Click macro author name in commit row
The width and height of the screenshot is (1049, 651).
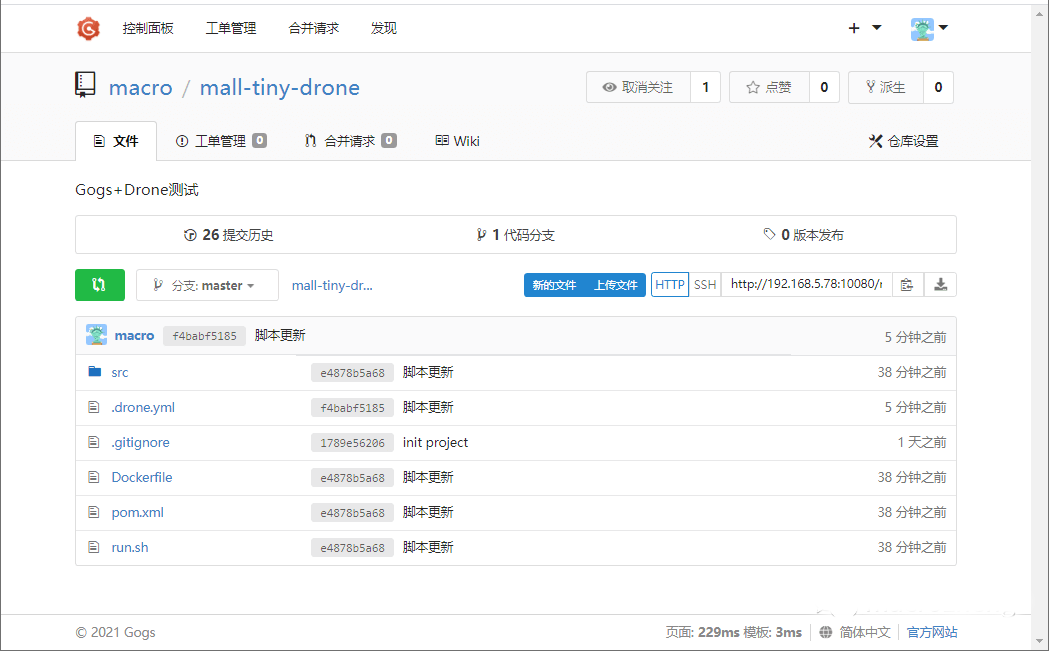click(134, 335)
